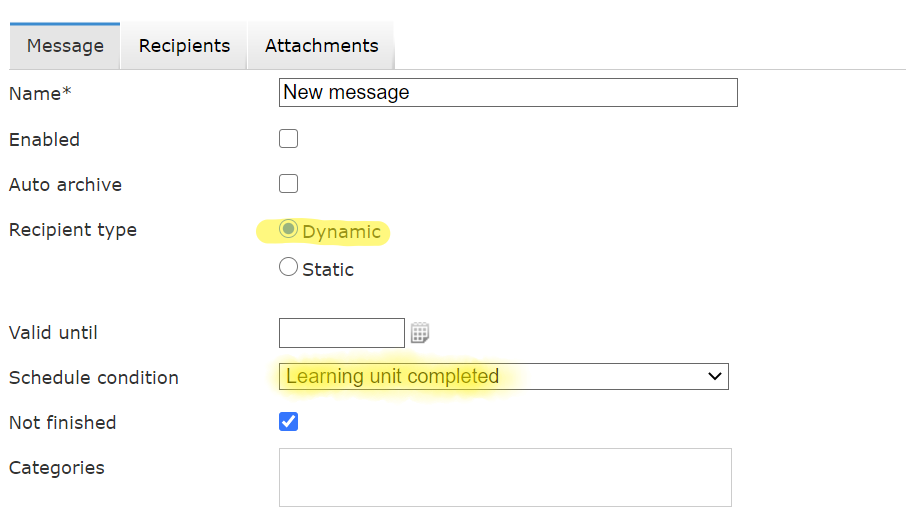Viewport: 906px width, 525px height.
Task: Tick the Enabled checkbox
Action: pos(288,139)
